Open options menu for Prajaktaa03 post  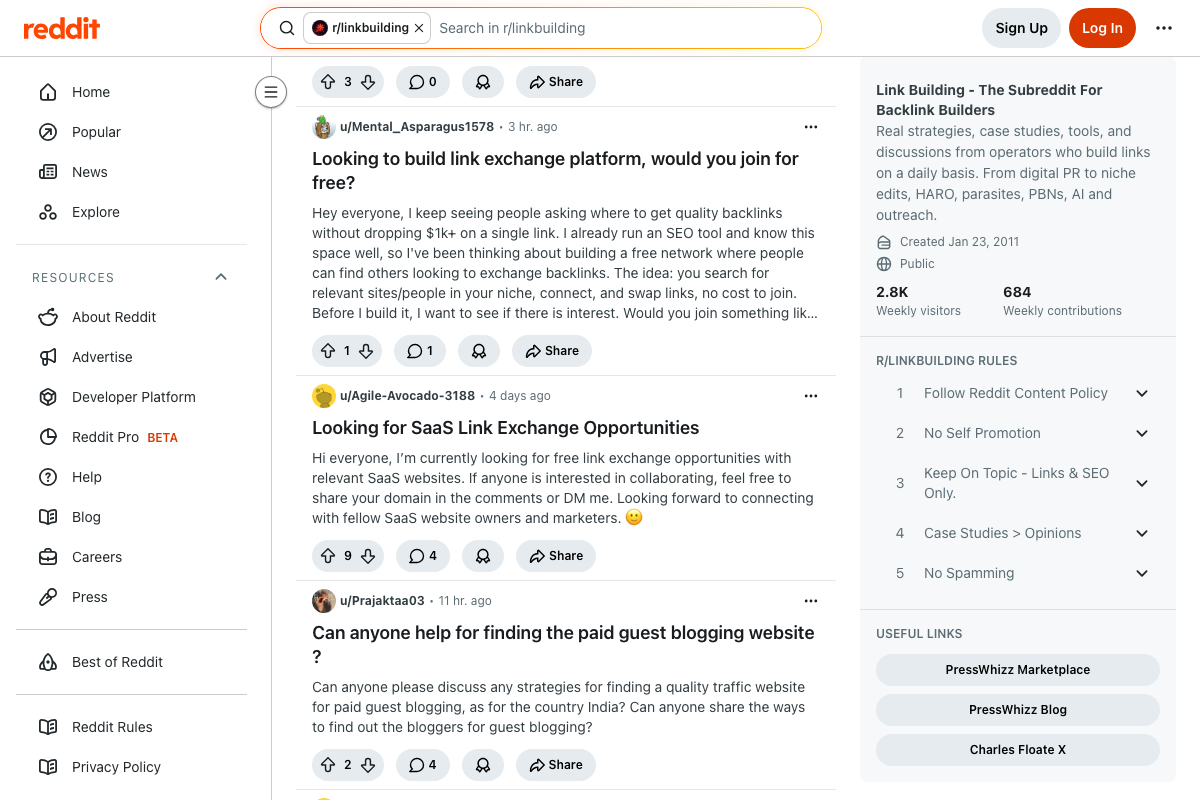click(811, 601)
